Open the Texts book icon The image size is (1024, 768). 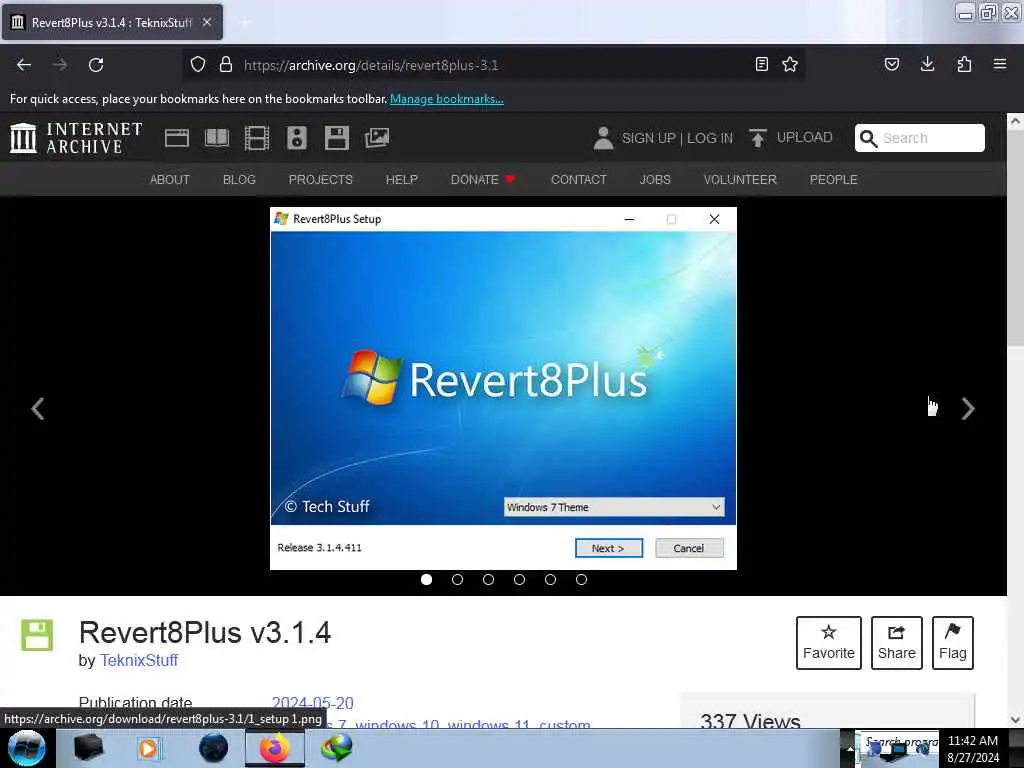pyautogui.click(x=217, y=138)
